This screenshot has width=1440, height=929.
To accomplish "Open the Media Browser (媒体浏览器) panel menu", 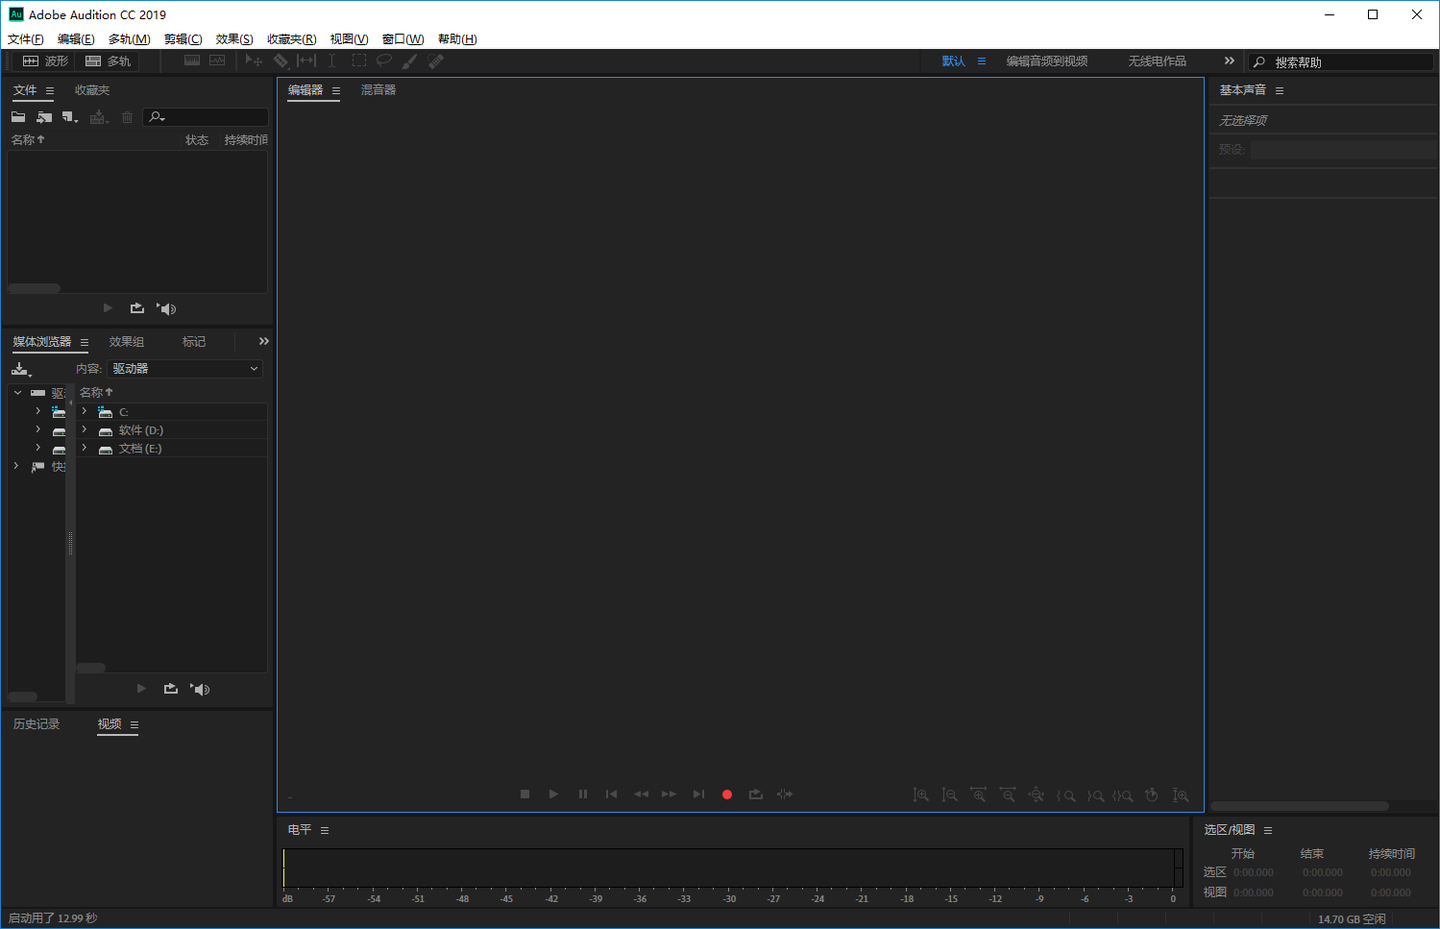I will 84,343.
